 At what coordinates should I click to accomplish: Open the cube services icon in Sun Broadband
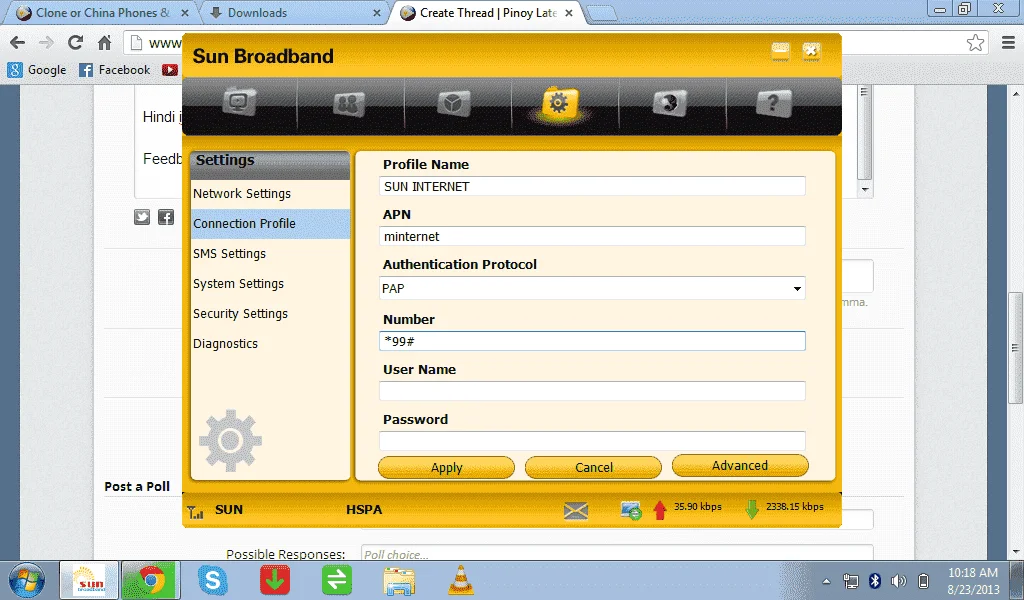pos(454,103)
